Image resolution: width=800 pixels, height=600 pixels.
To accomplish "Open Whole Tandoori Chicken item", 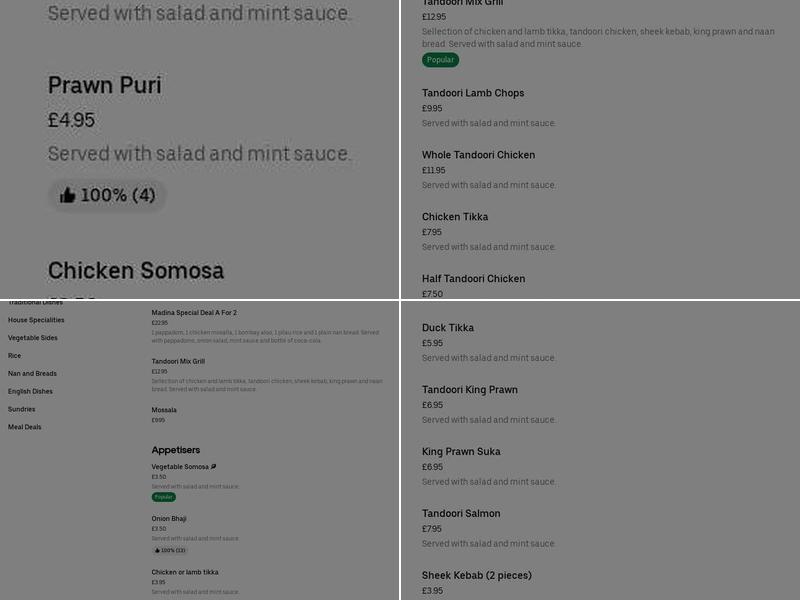I will (x=478, y=155).
